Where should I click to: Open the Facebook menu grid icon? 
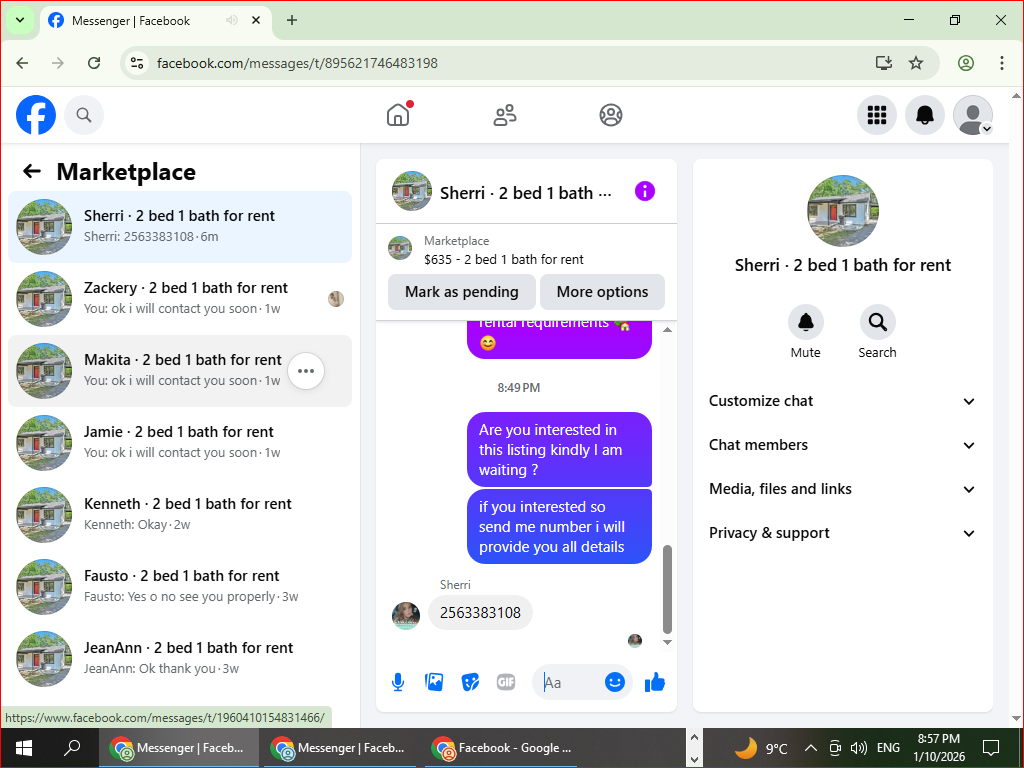point(876,115)
